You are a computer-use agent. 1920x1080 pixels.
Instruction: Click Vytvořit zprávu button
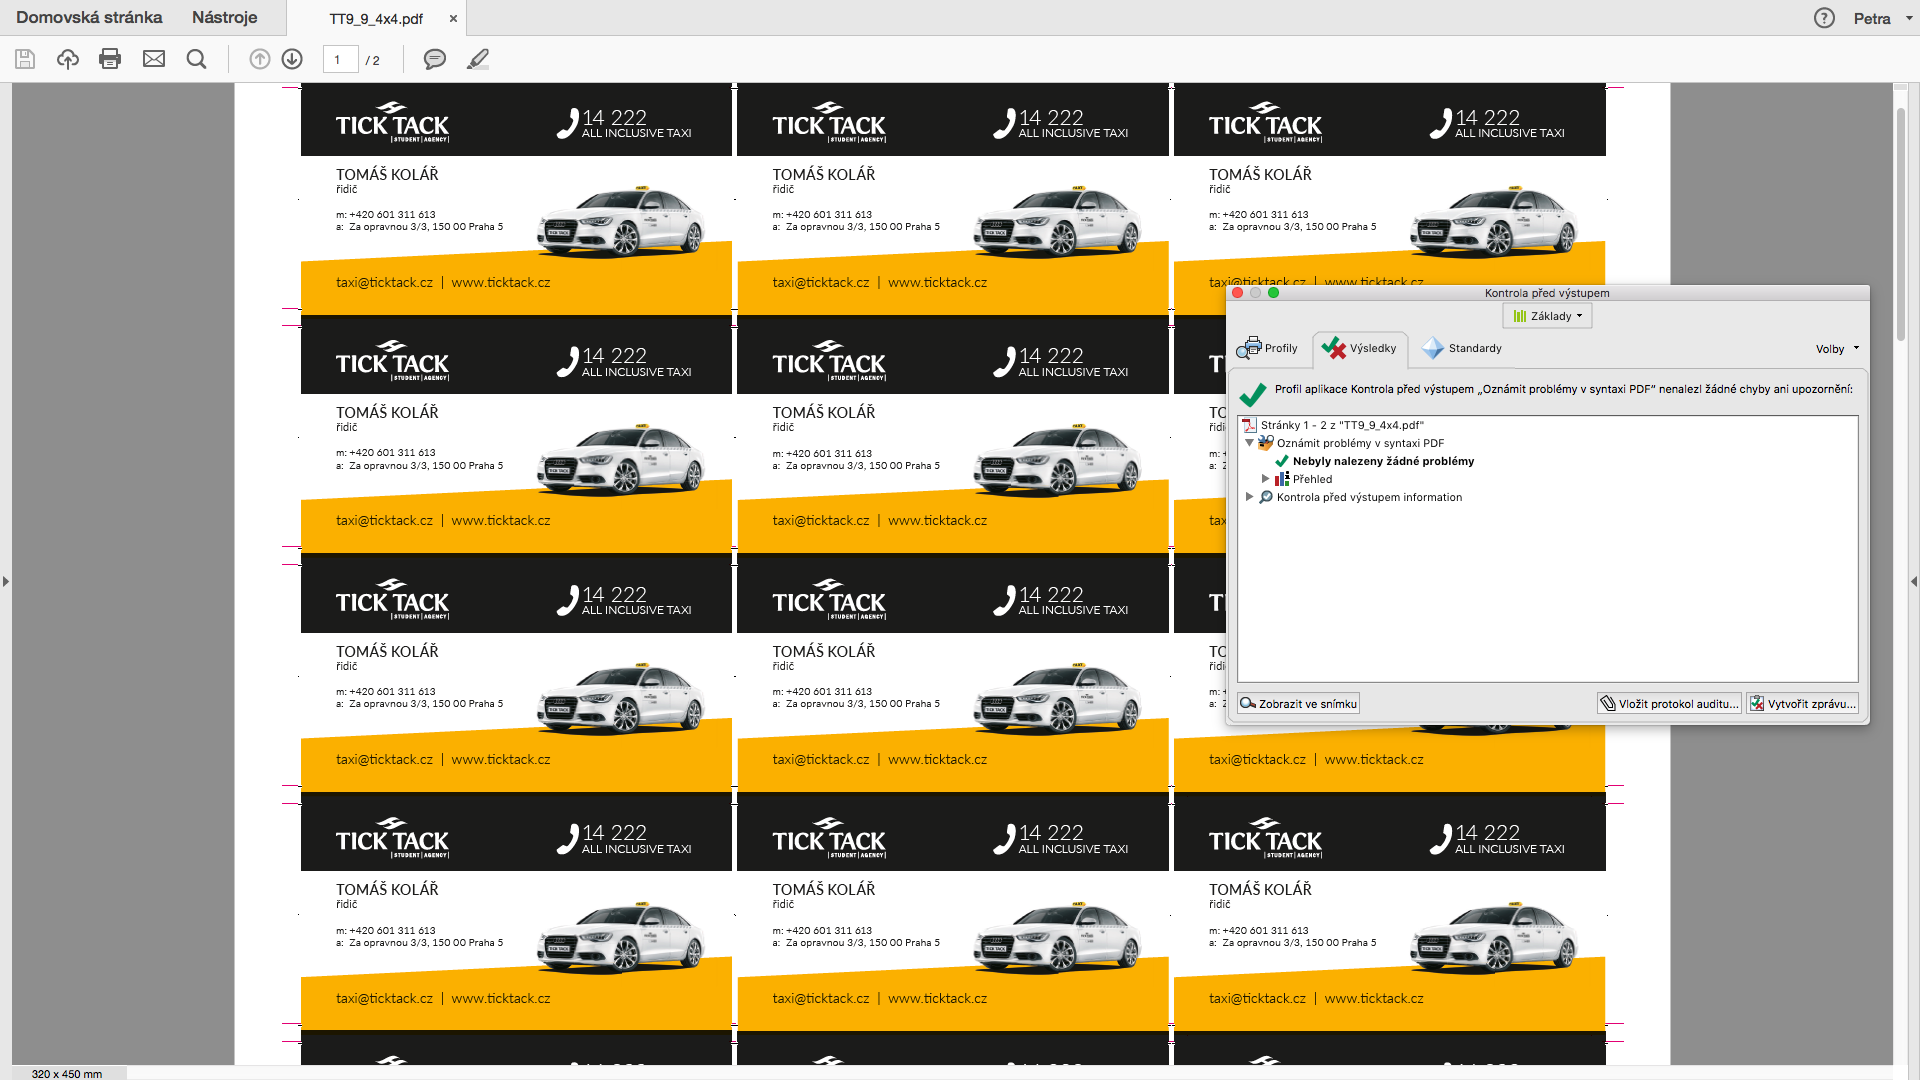tap(1803, 703)
